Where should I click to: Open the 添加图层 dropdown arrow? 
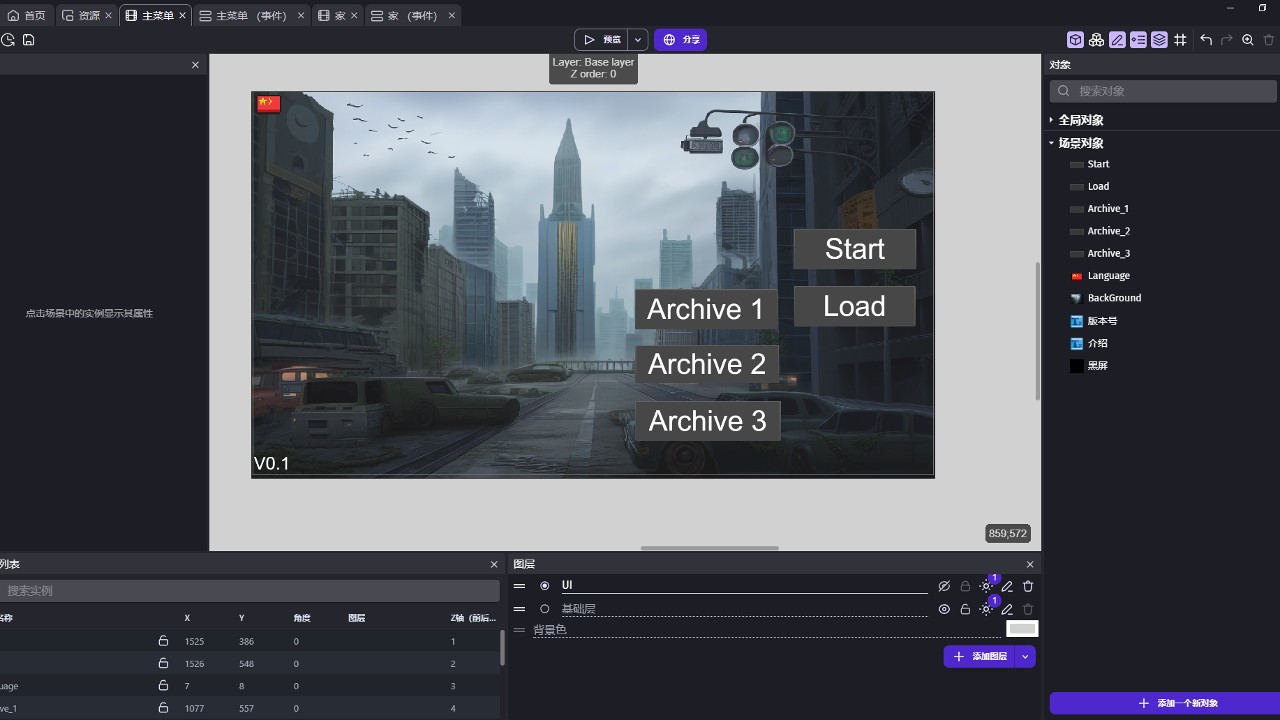tap(1024, 656)
